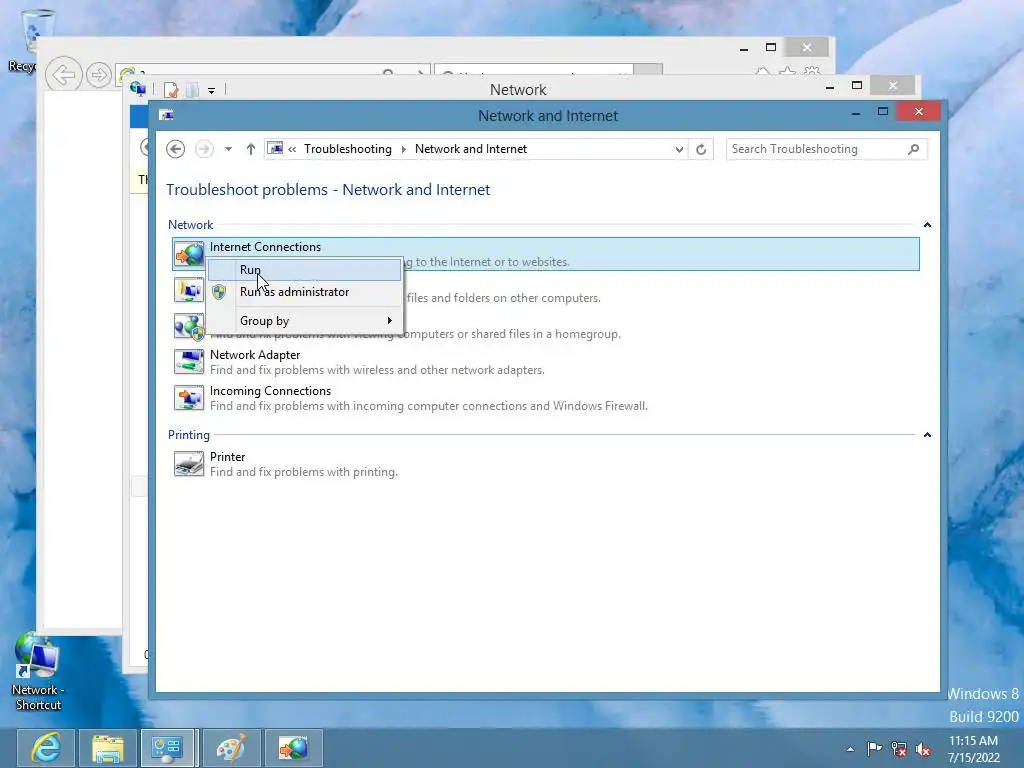1024x768 pixels.
Task: Refresh the Troubleshooting page
Action: pyautogui.click(x=701, y=149)
